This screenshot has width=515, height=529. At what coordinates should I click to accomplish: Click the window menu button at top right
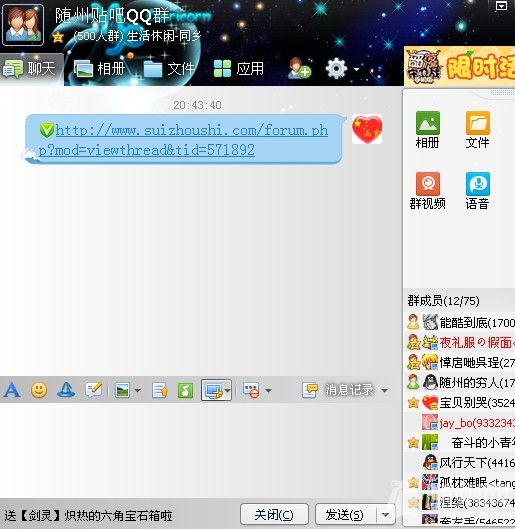point(501,6)
